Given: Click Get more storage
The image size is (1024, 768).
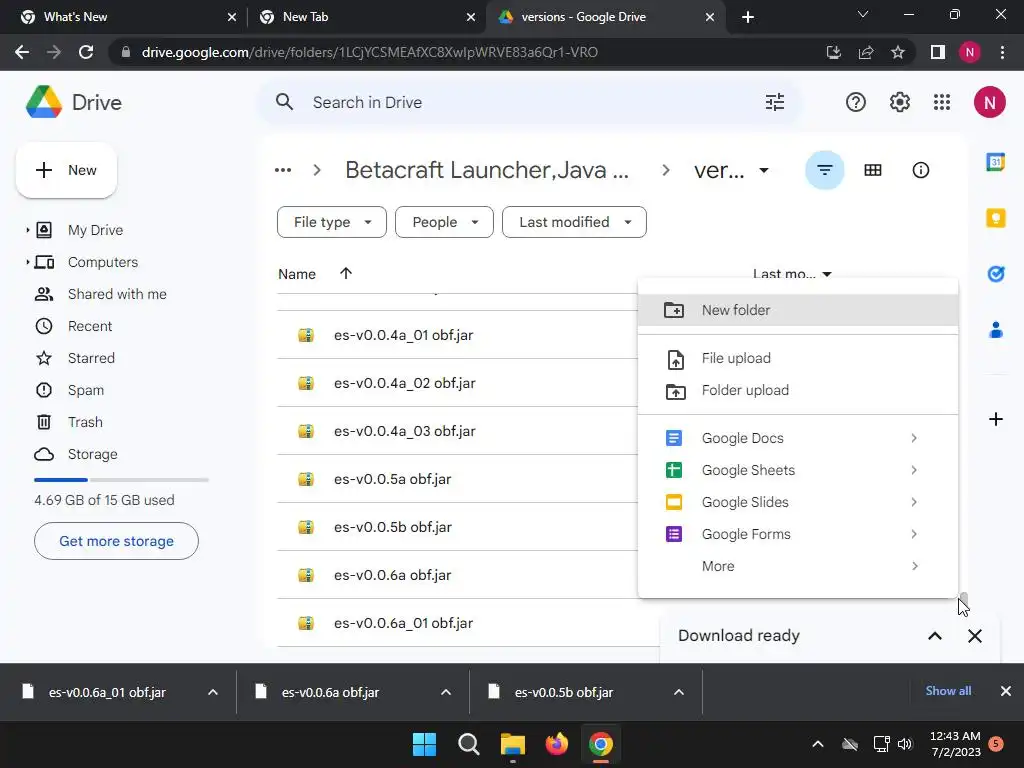Looking at the screenshot, I should (116, 541).
